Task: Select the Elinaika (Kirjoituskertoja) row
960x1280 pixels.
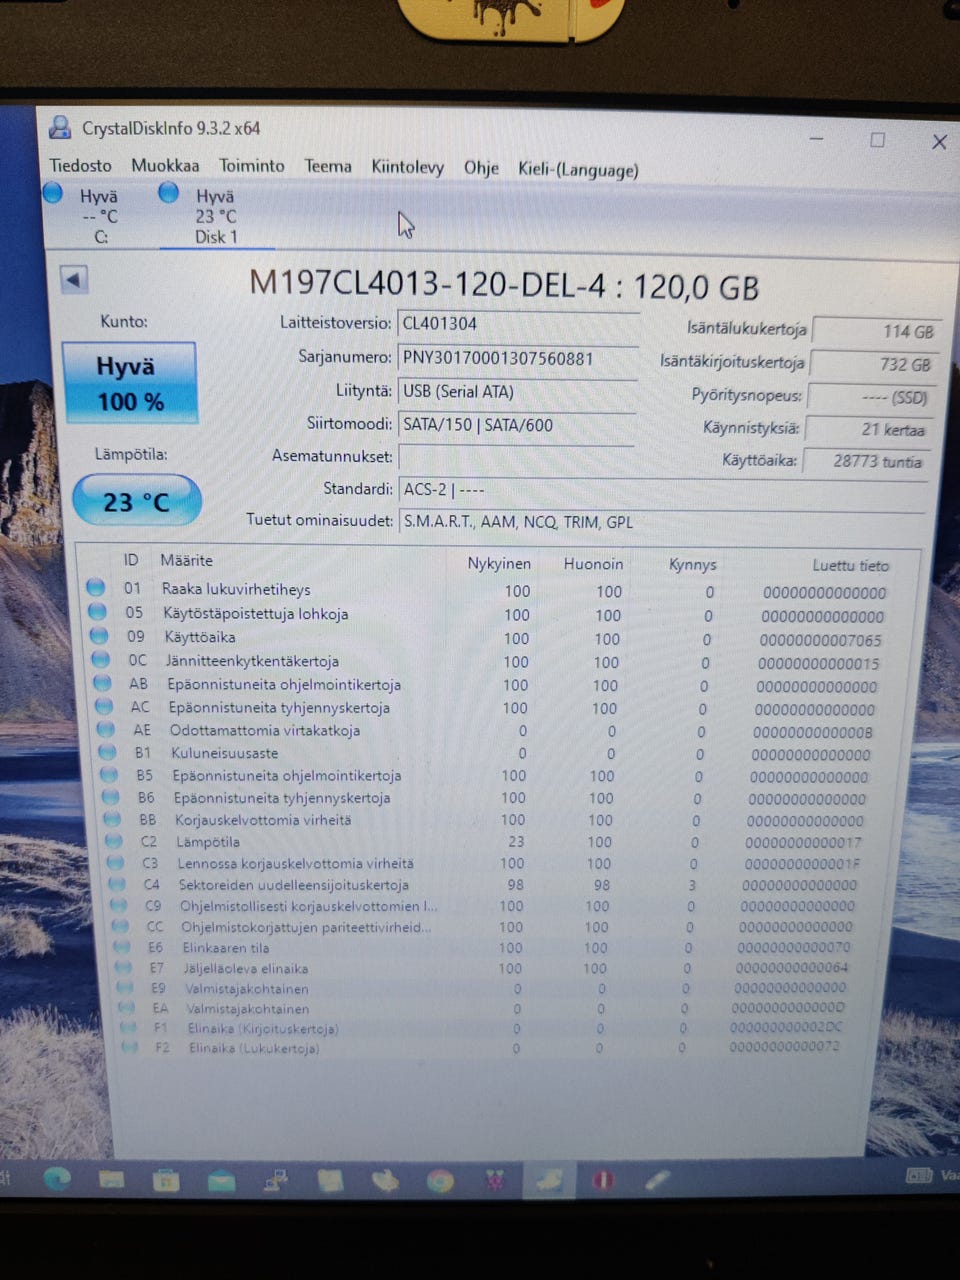Action: tap(482, 1028)
